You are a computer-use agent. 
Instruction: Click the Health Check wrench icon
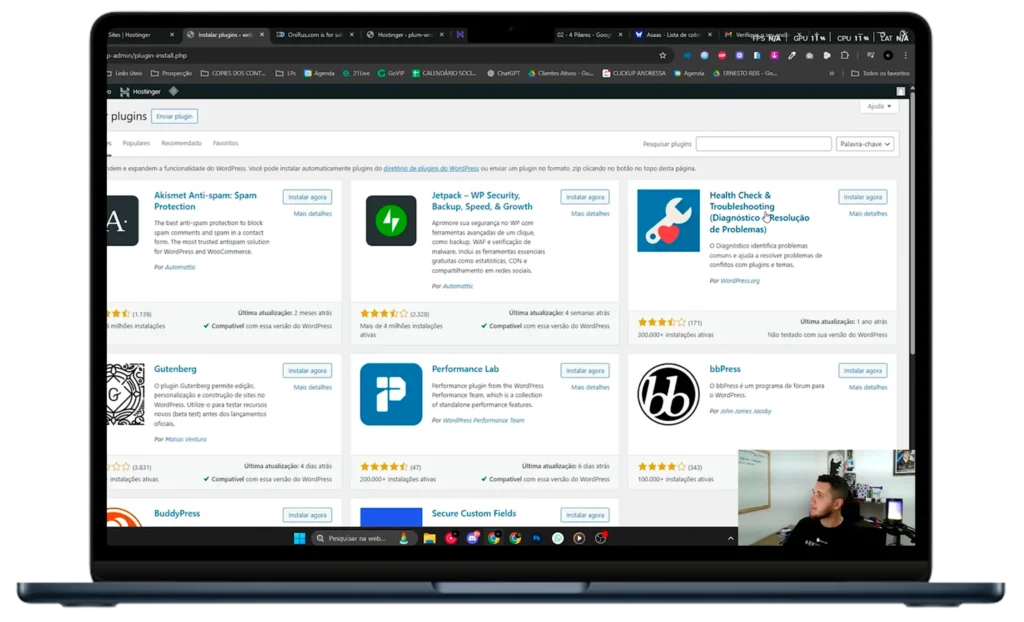pos(668,221)
